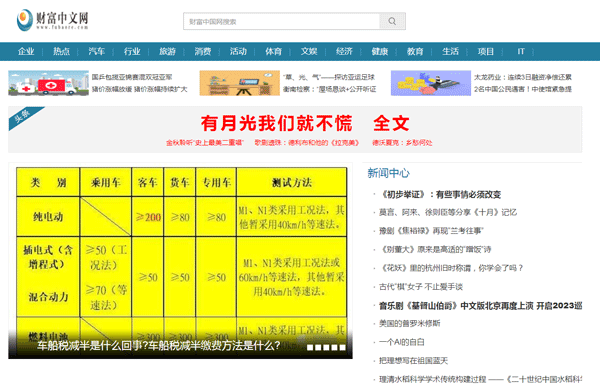Viewport: 600px width, 385px height.
Task: Open the coins and plane thumbnail
Action: click(x=431, y=83)
